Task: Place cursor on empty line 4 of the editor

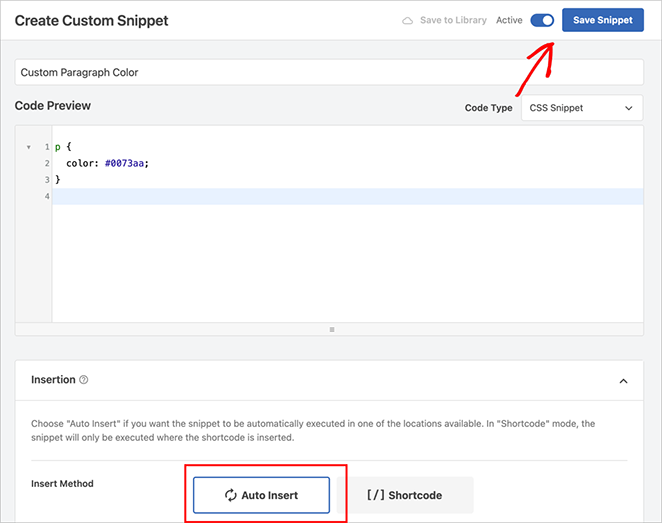Action: click(x=300, y=196)
